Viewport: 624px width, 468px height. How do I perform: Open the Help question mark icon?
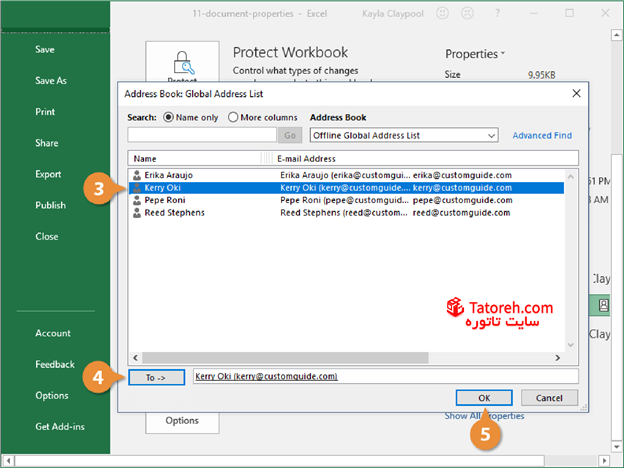coord(497,13)
